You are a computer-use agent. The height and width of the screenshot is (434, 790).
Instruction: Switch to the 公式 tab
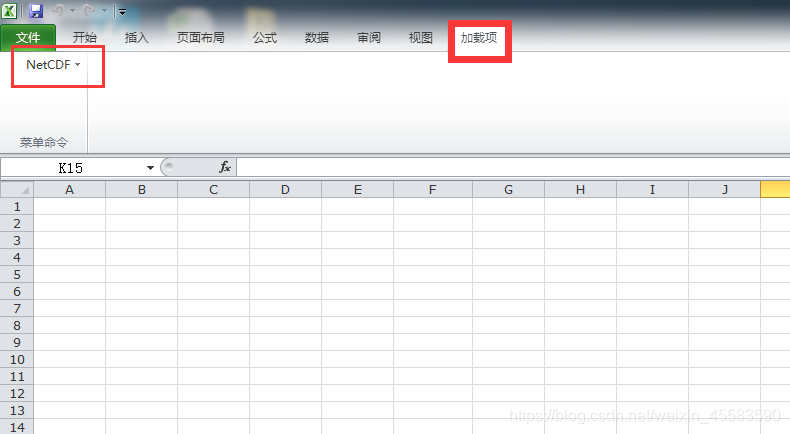(x=265, y=37)
